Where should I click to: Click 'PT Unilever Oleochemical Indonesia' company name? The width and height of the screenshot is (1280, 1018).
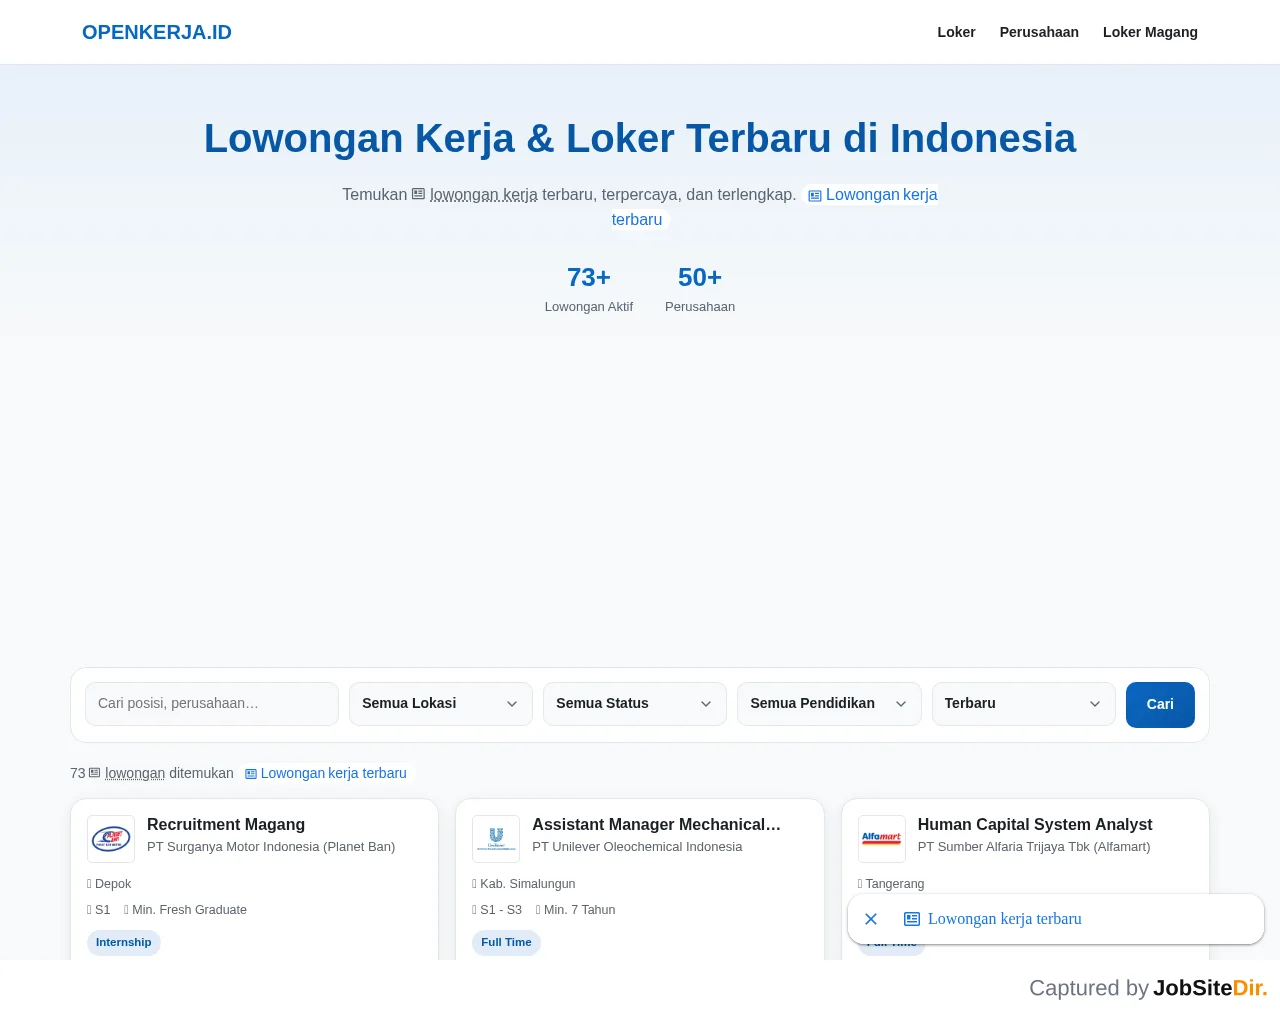pos(637,847)
